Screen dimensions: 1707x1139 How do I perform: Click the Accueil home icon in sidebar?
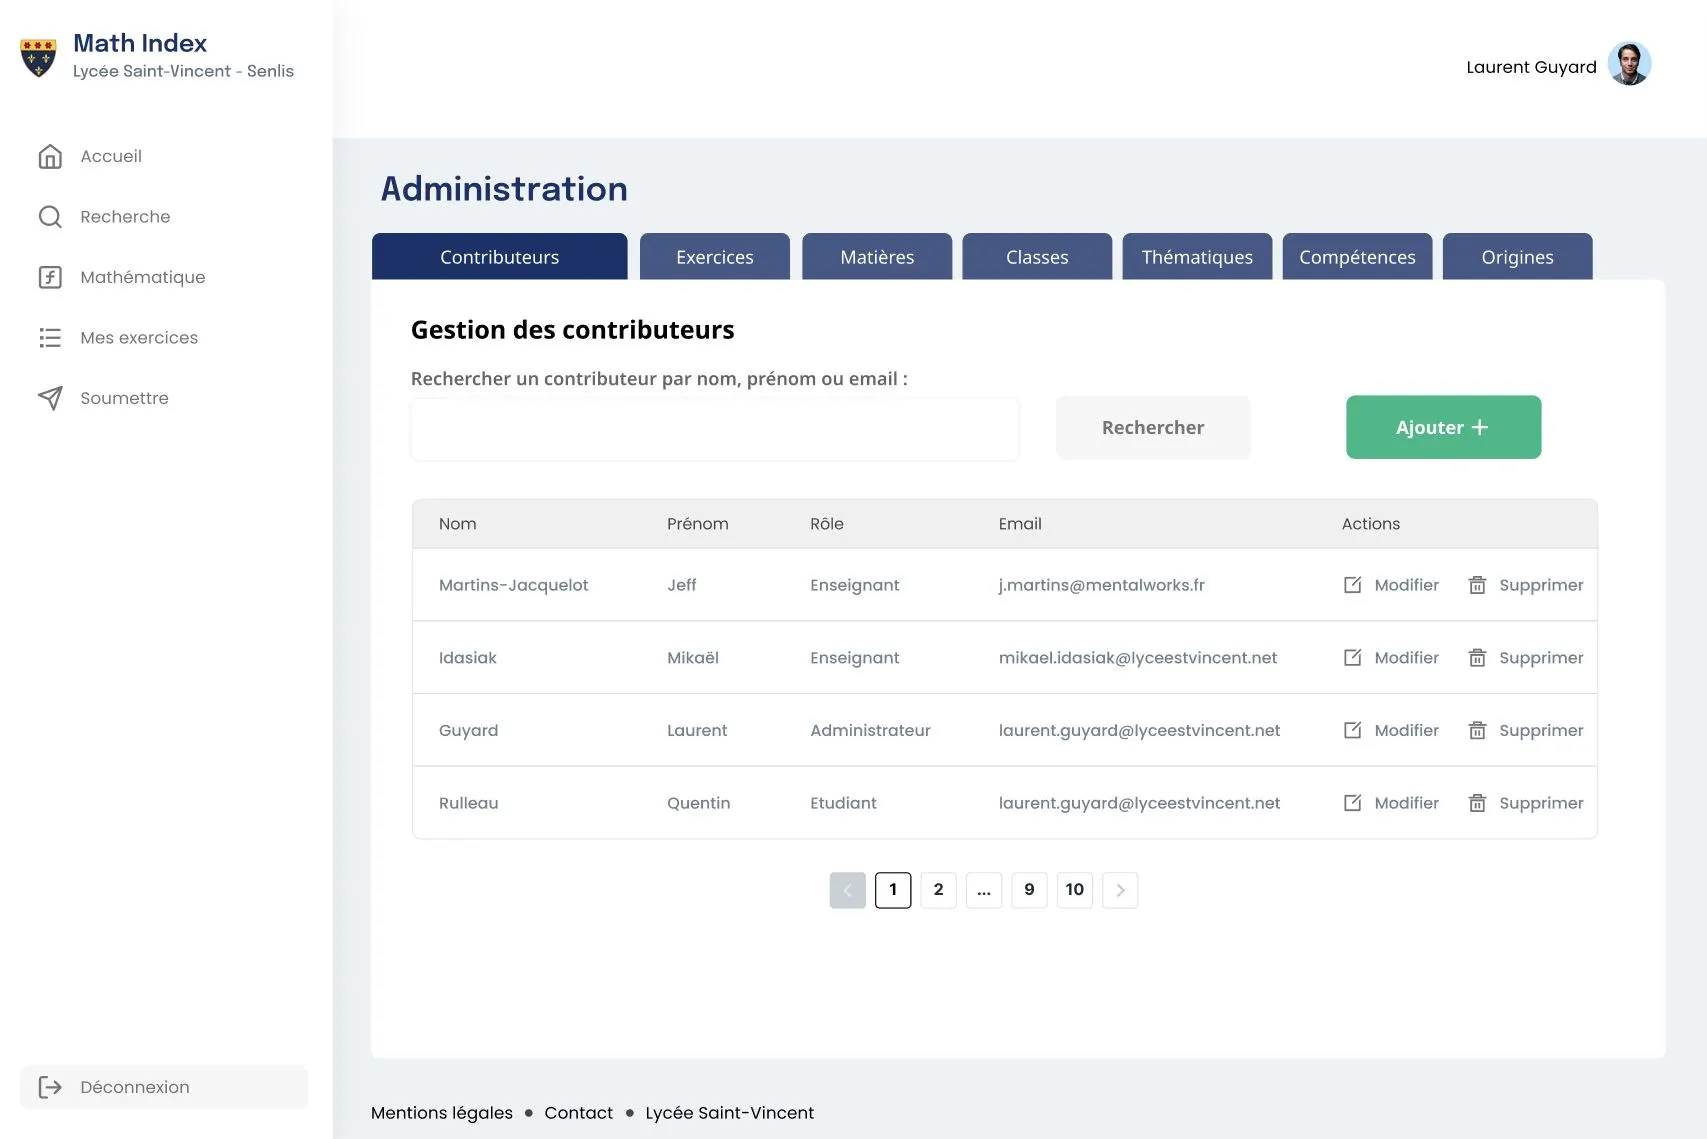[x=50, y=157]
